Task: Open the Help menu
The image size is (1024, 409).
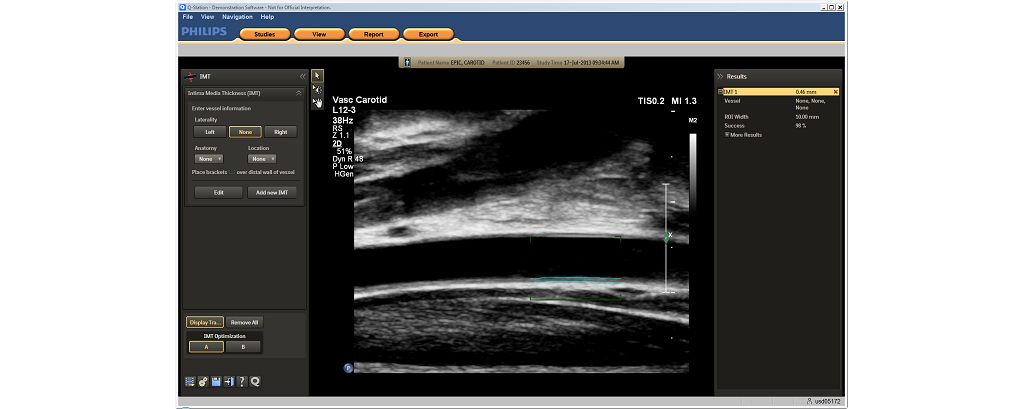Action: [x=267, y=17]
